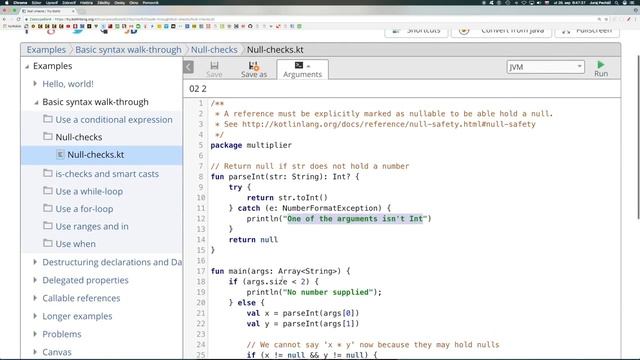Image resolution: width=640 pixels, height=360 pixels.
Task: Click the Chrome address bar
Action: 310,19
